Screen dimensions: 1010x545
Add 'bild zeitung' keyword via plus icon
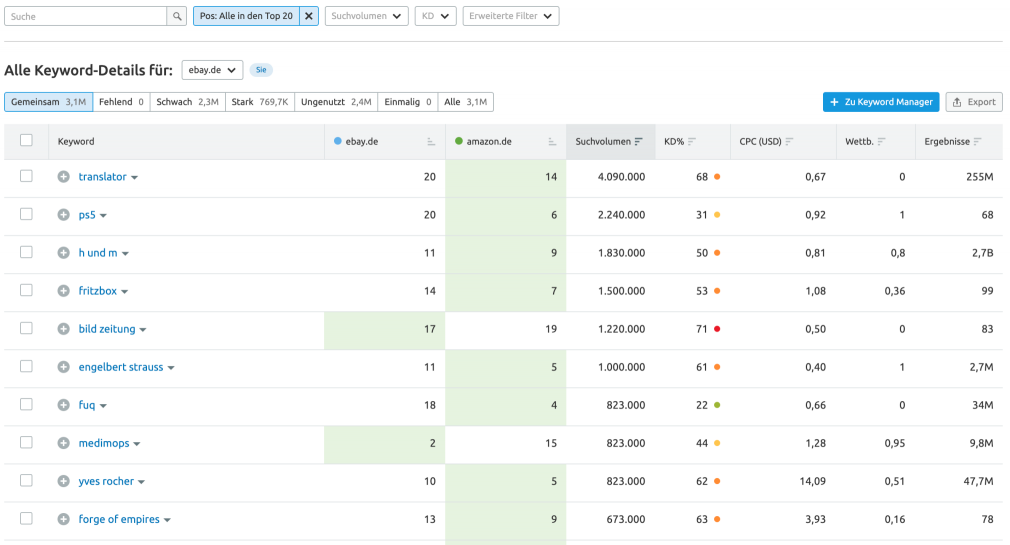(63, 329)
